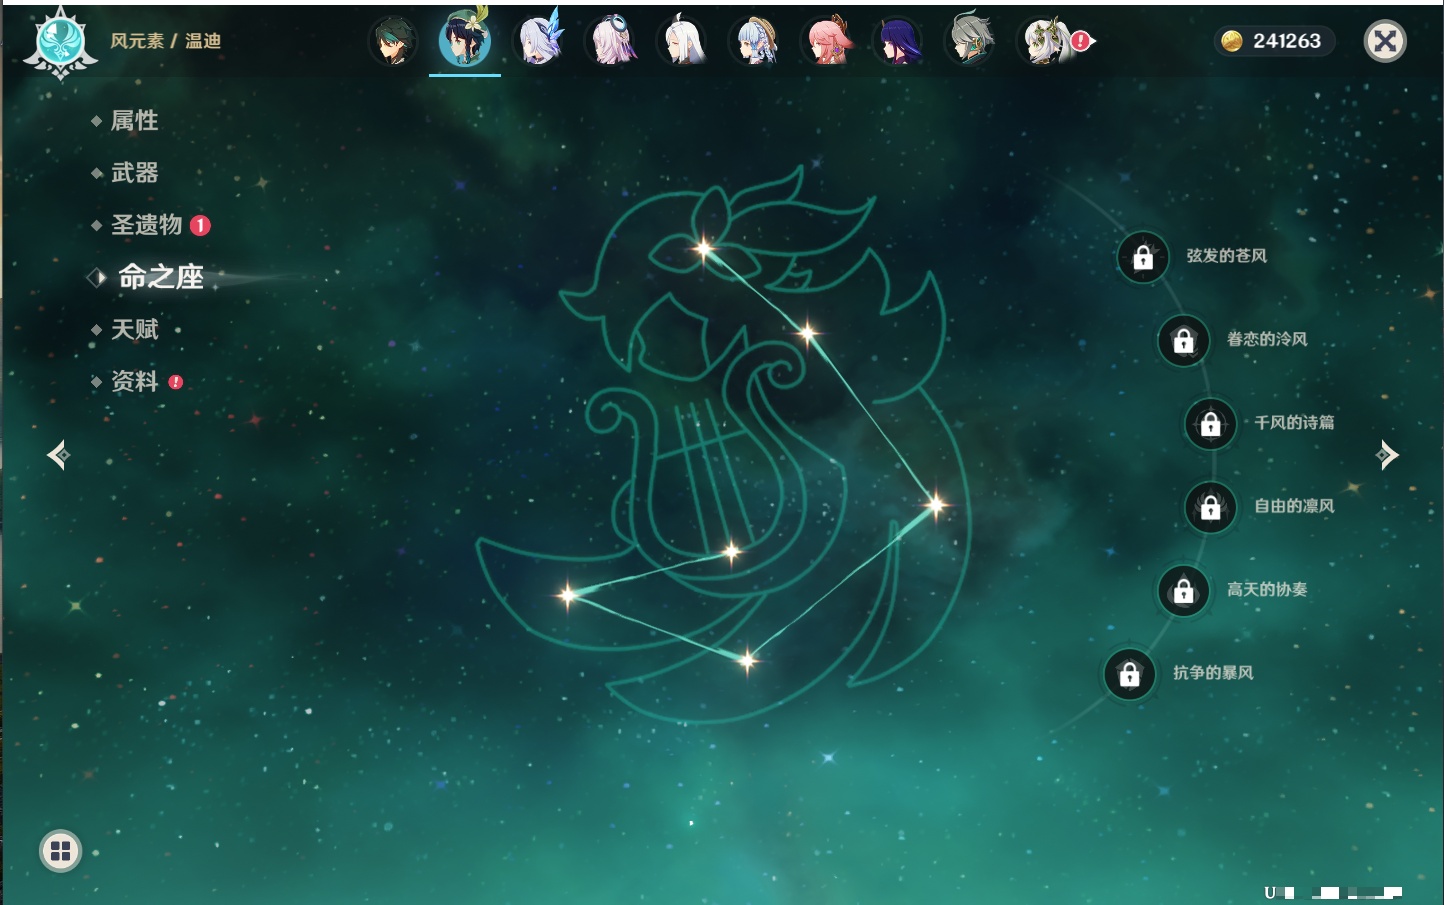Go to previous character with left arrow
Screen dimensions: 1444x905
coord(58,455)
